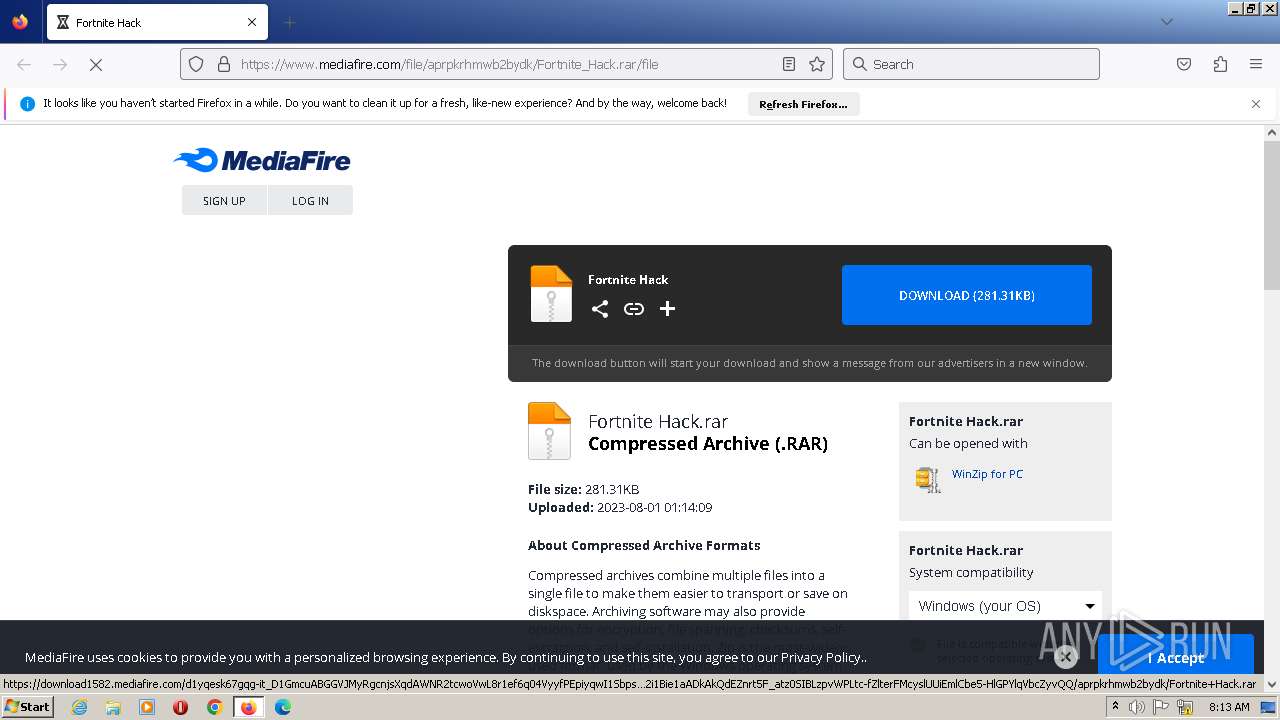Toggle reader view for this page
This screenshot has width=1280, height=720.
coord(789,64)
